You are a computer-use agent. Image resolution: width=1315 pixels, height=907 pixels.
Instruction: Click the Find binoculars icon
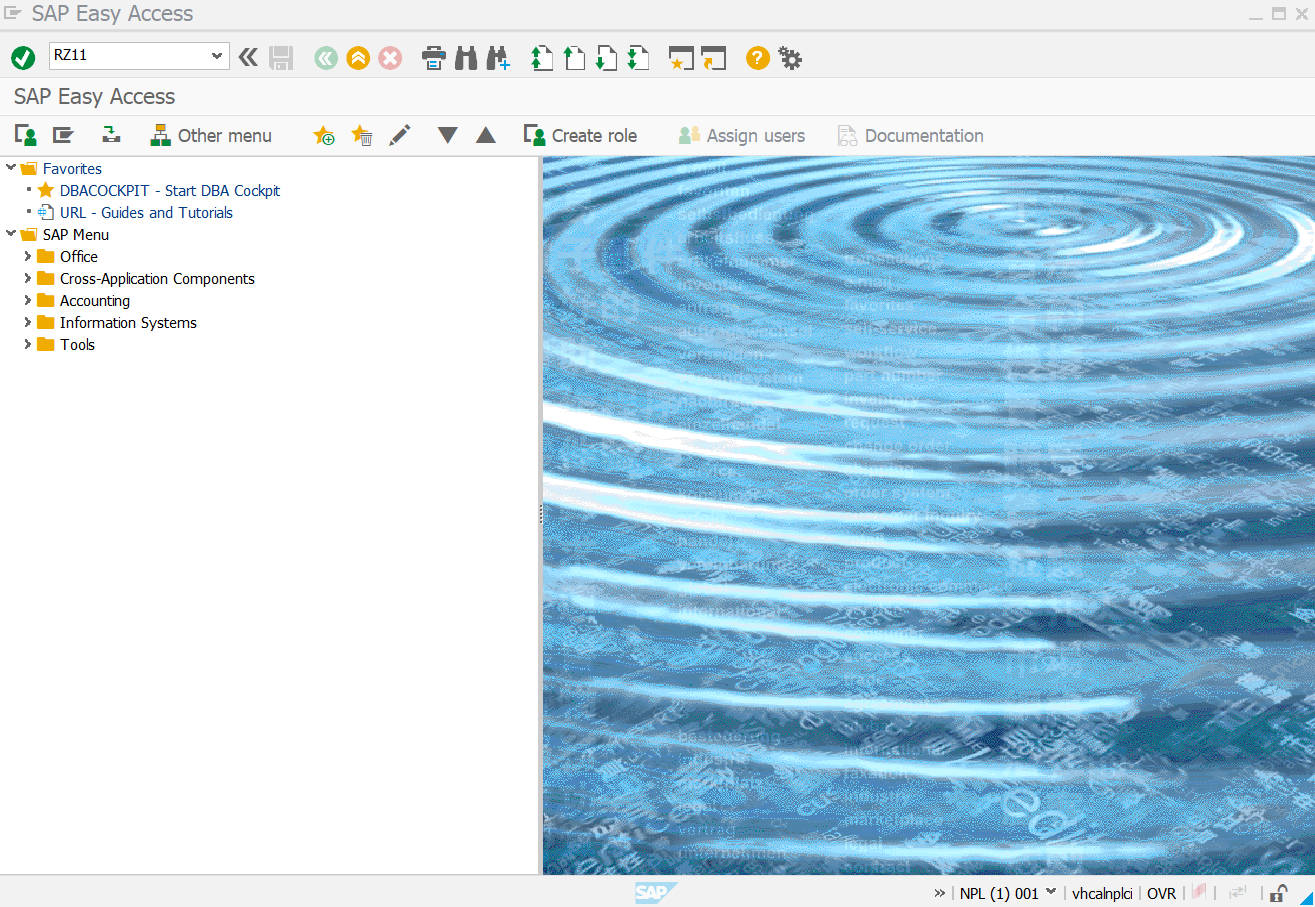coord(466,58)
